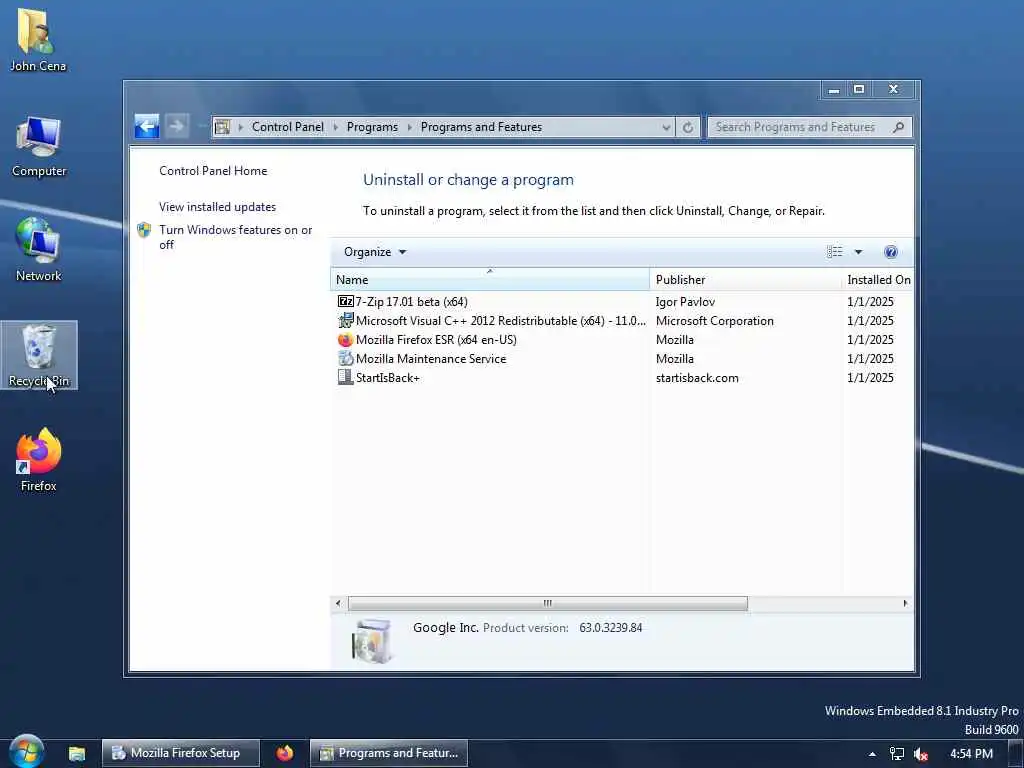Click the horizontal scrollbar thumb
This screenshot has width=1024, height=768.
547,603
